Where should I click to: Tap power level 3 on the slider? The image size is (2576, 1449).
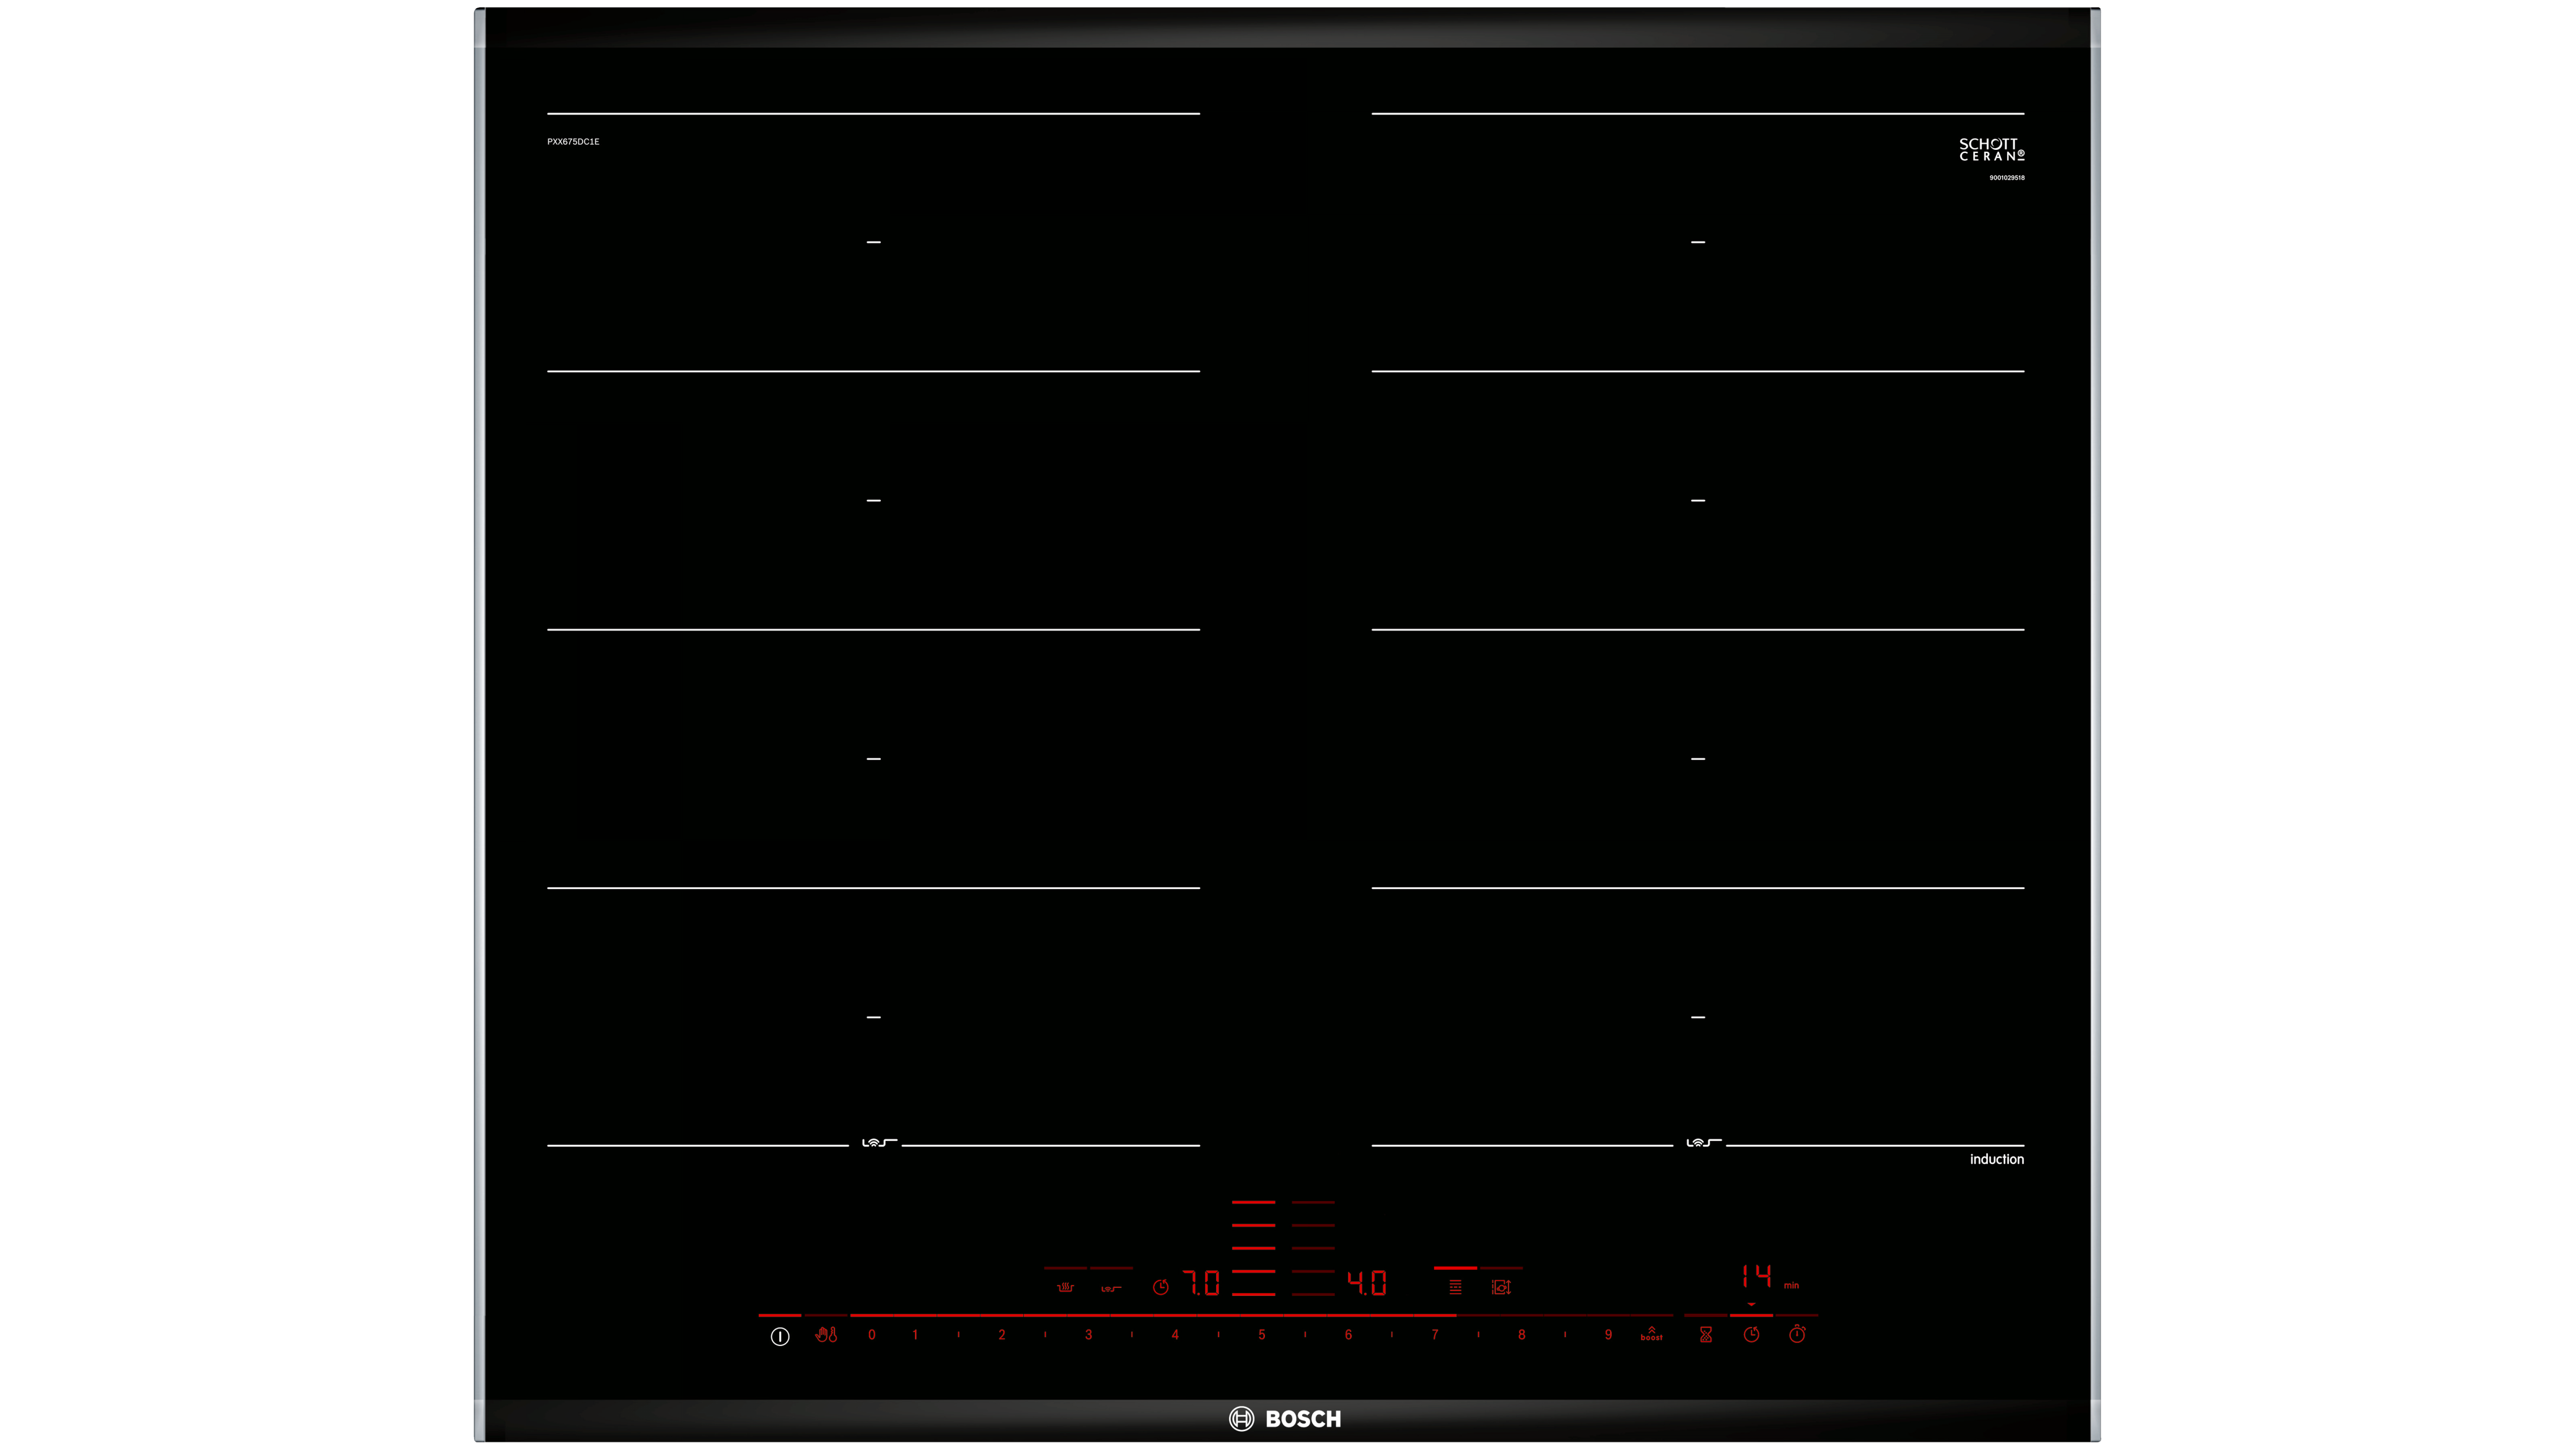[x=1088, y=1334]
